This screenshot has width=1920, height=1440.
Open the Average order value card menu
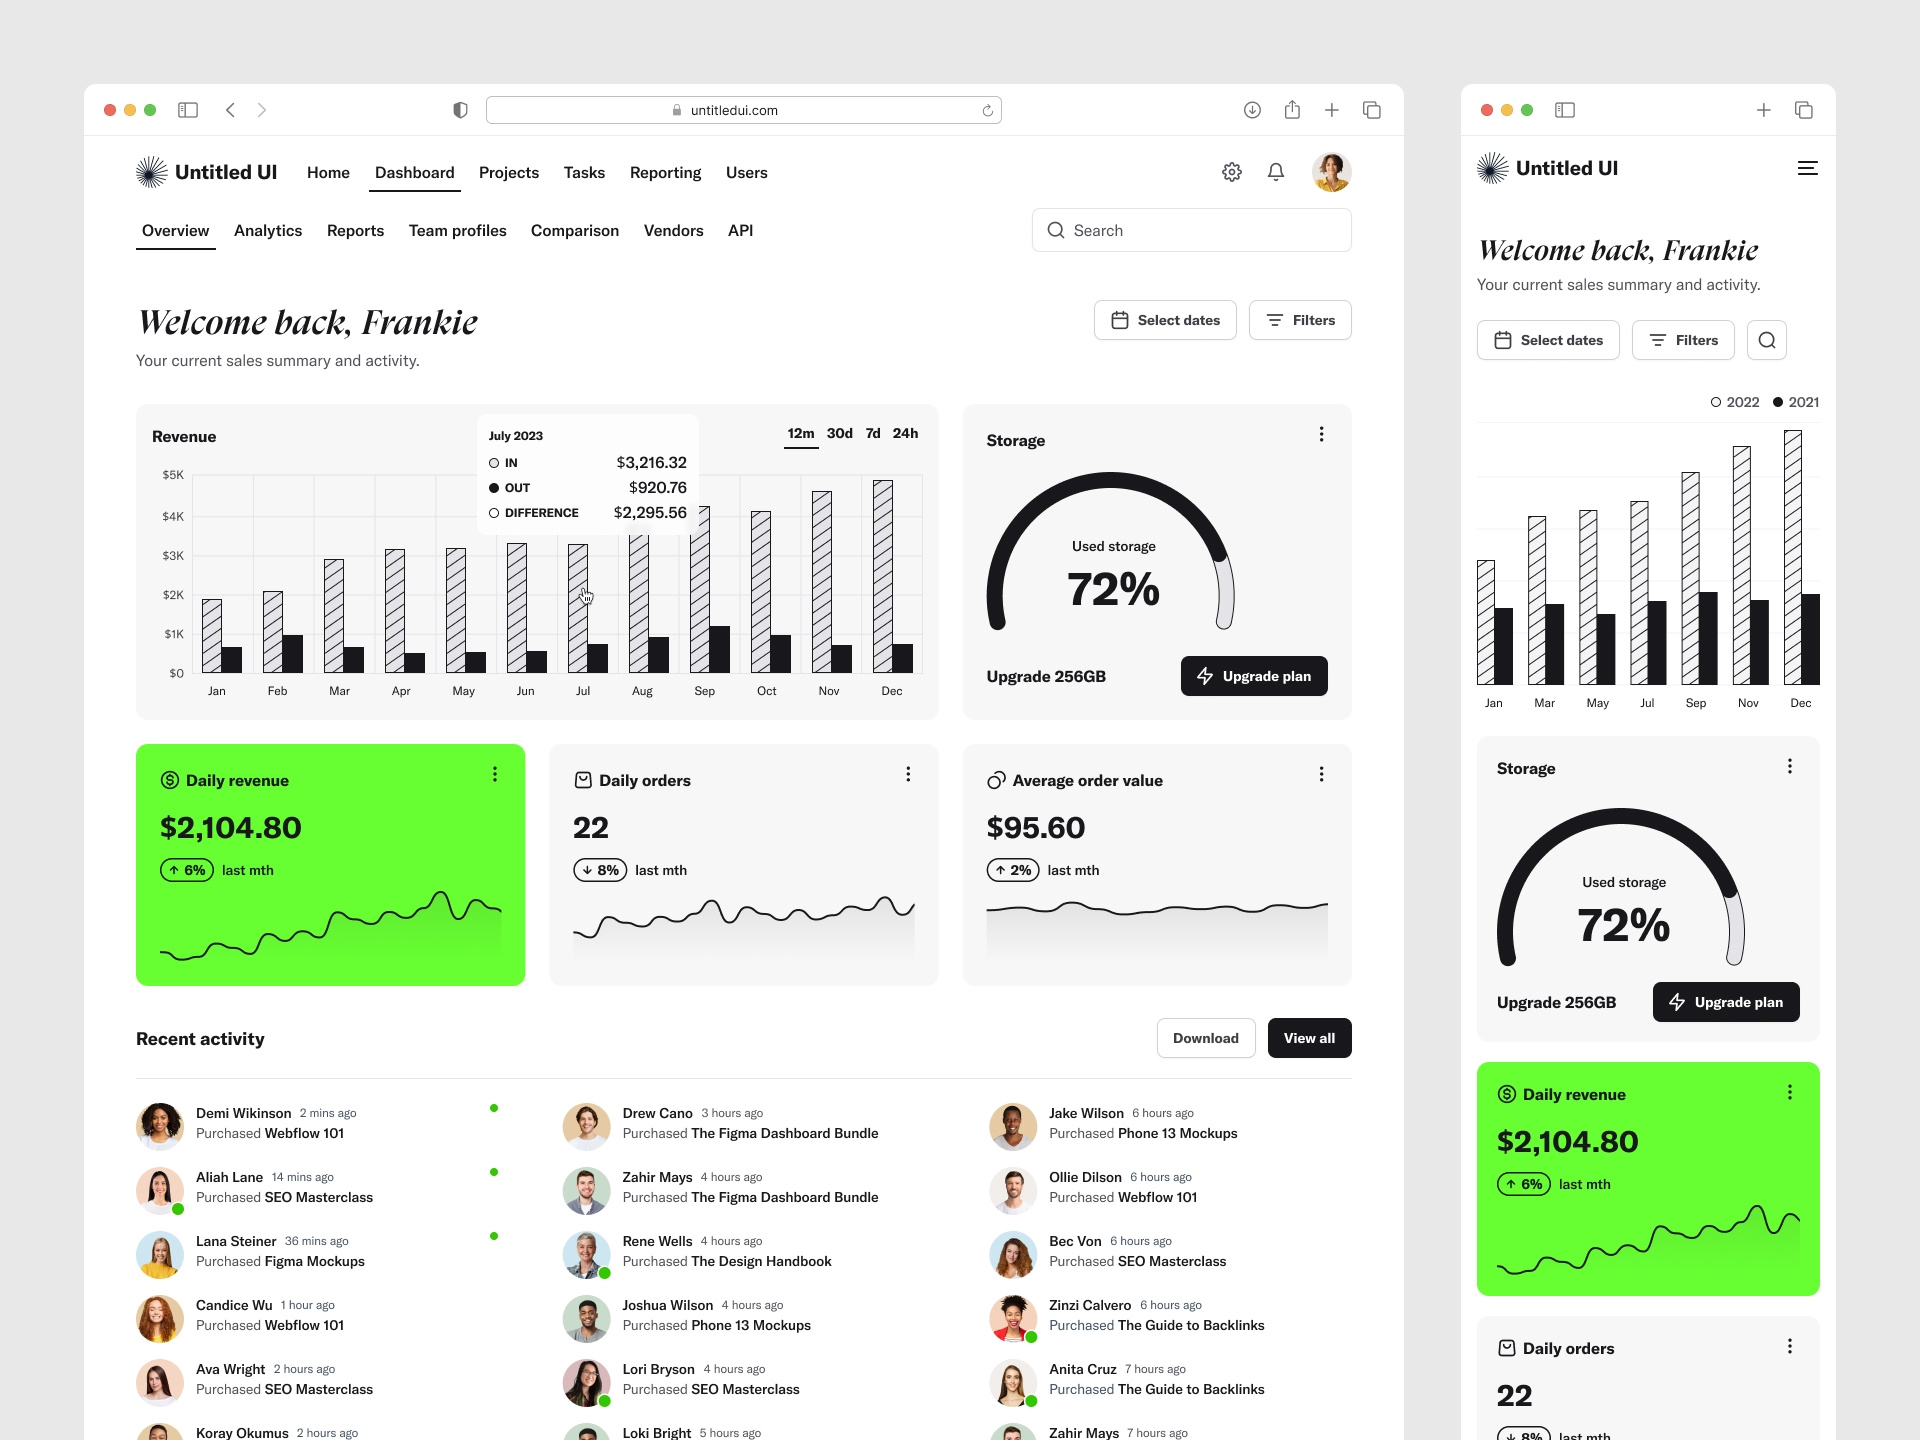(x=1321, y=774)
